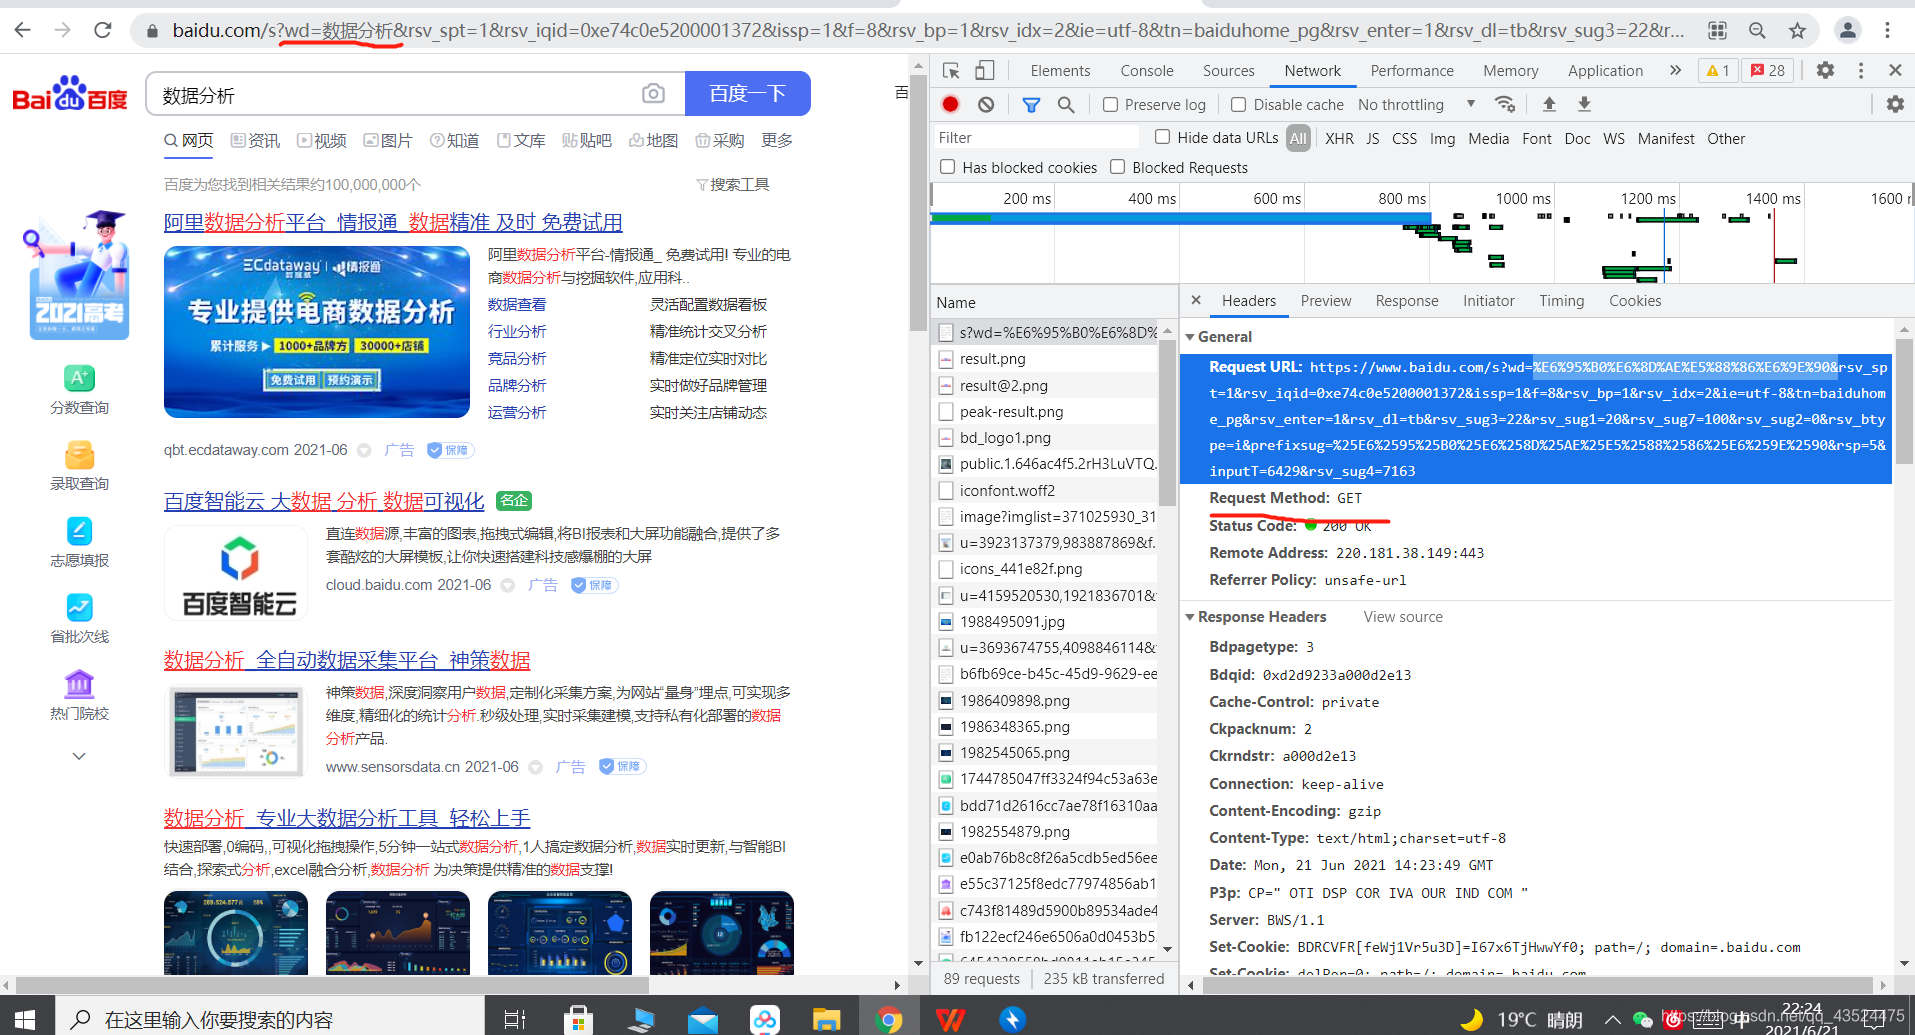This screenshot has height=1035, width=1915.
Task: Open the No throttling dropdown
Action: pos(1416,104)
